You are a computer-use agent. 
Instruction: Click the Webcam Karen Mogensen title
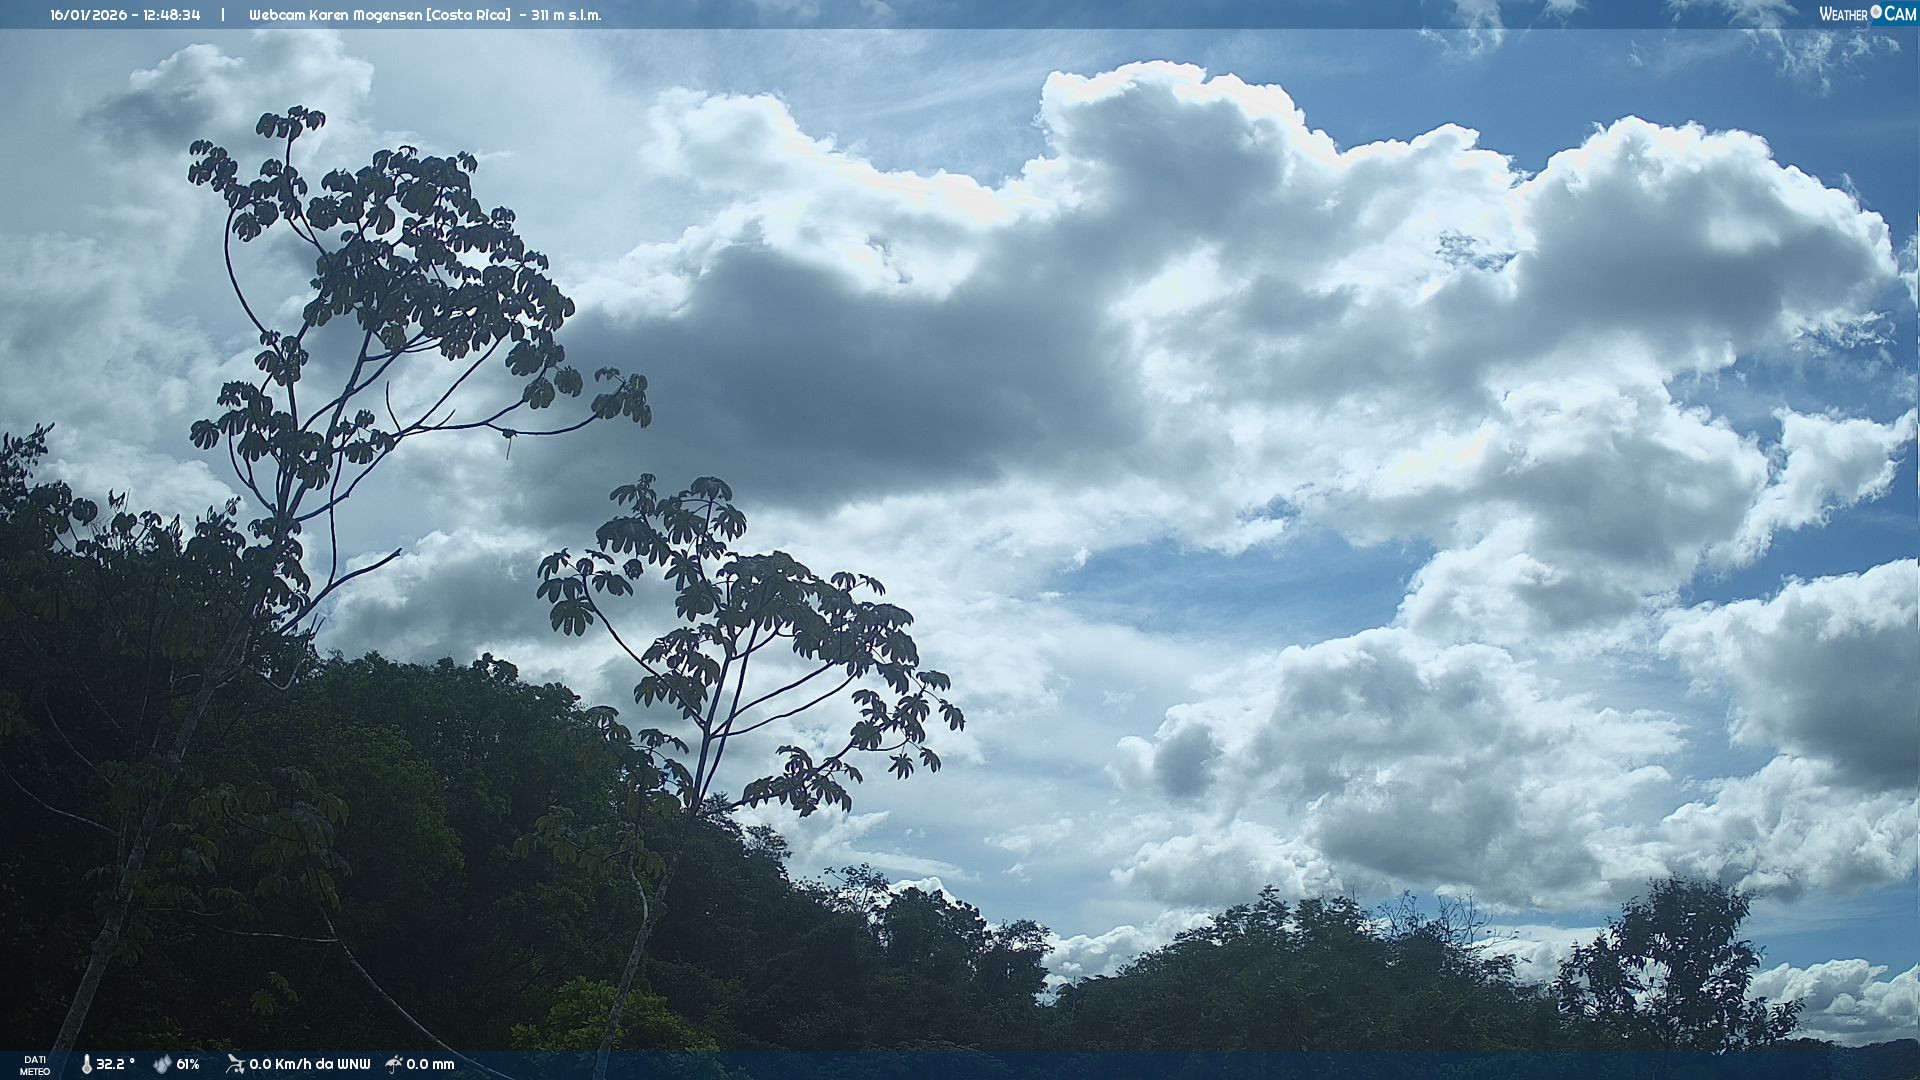coord(335,15)
